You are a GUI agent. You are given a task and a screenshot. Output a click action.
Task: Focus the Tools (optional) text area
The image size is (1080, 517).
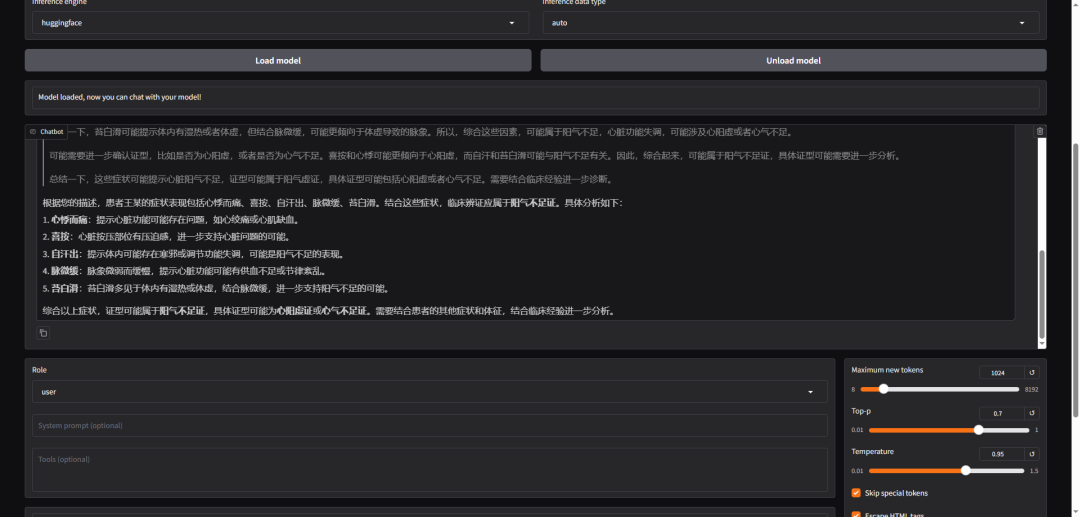430,469
